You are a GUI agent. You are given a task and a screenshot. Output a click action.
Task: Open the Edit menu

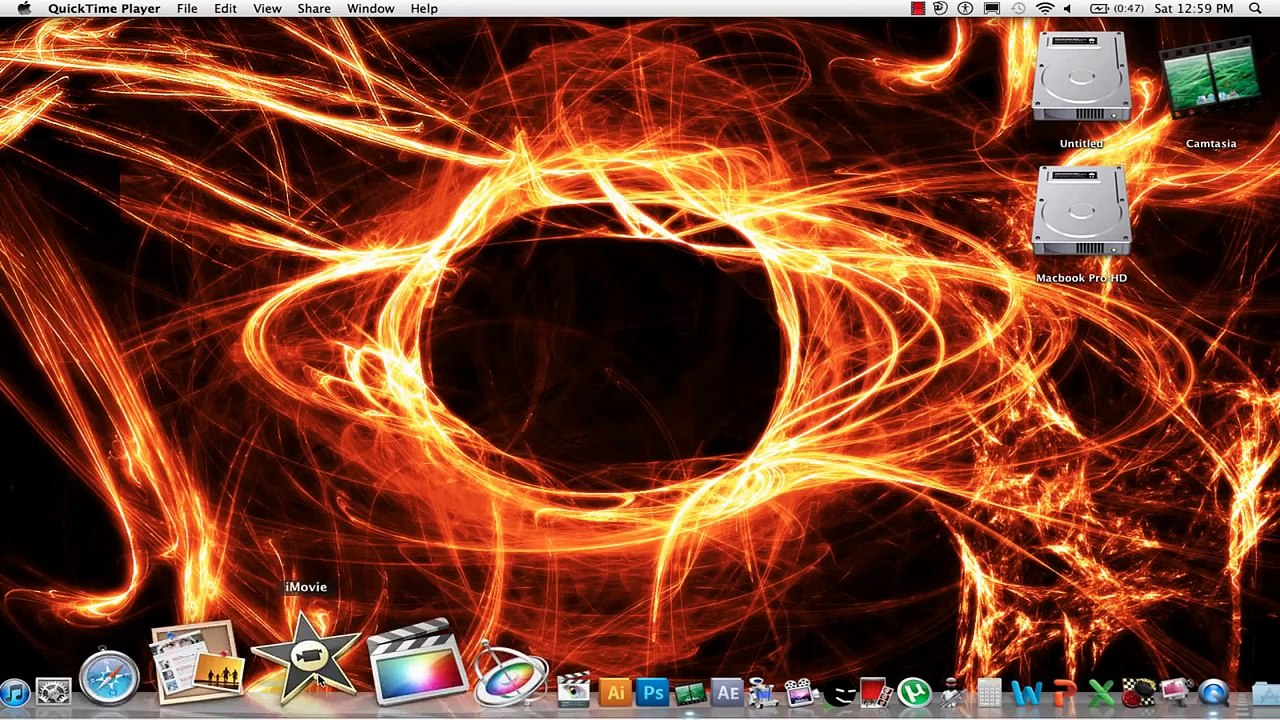point(225,9)
